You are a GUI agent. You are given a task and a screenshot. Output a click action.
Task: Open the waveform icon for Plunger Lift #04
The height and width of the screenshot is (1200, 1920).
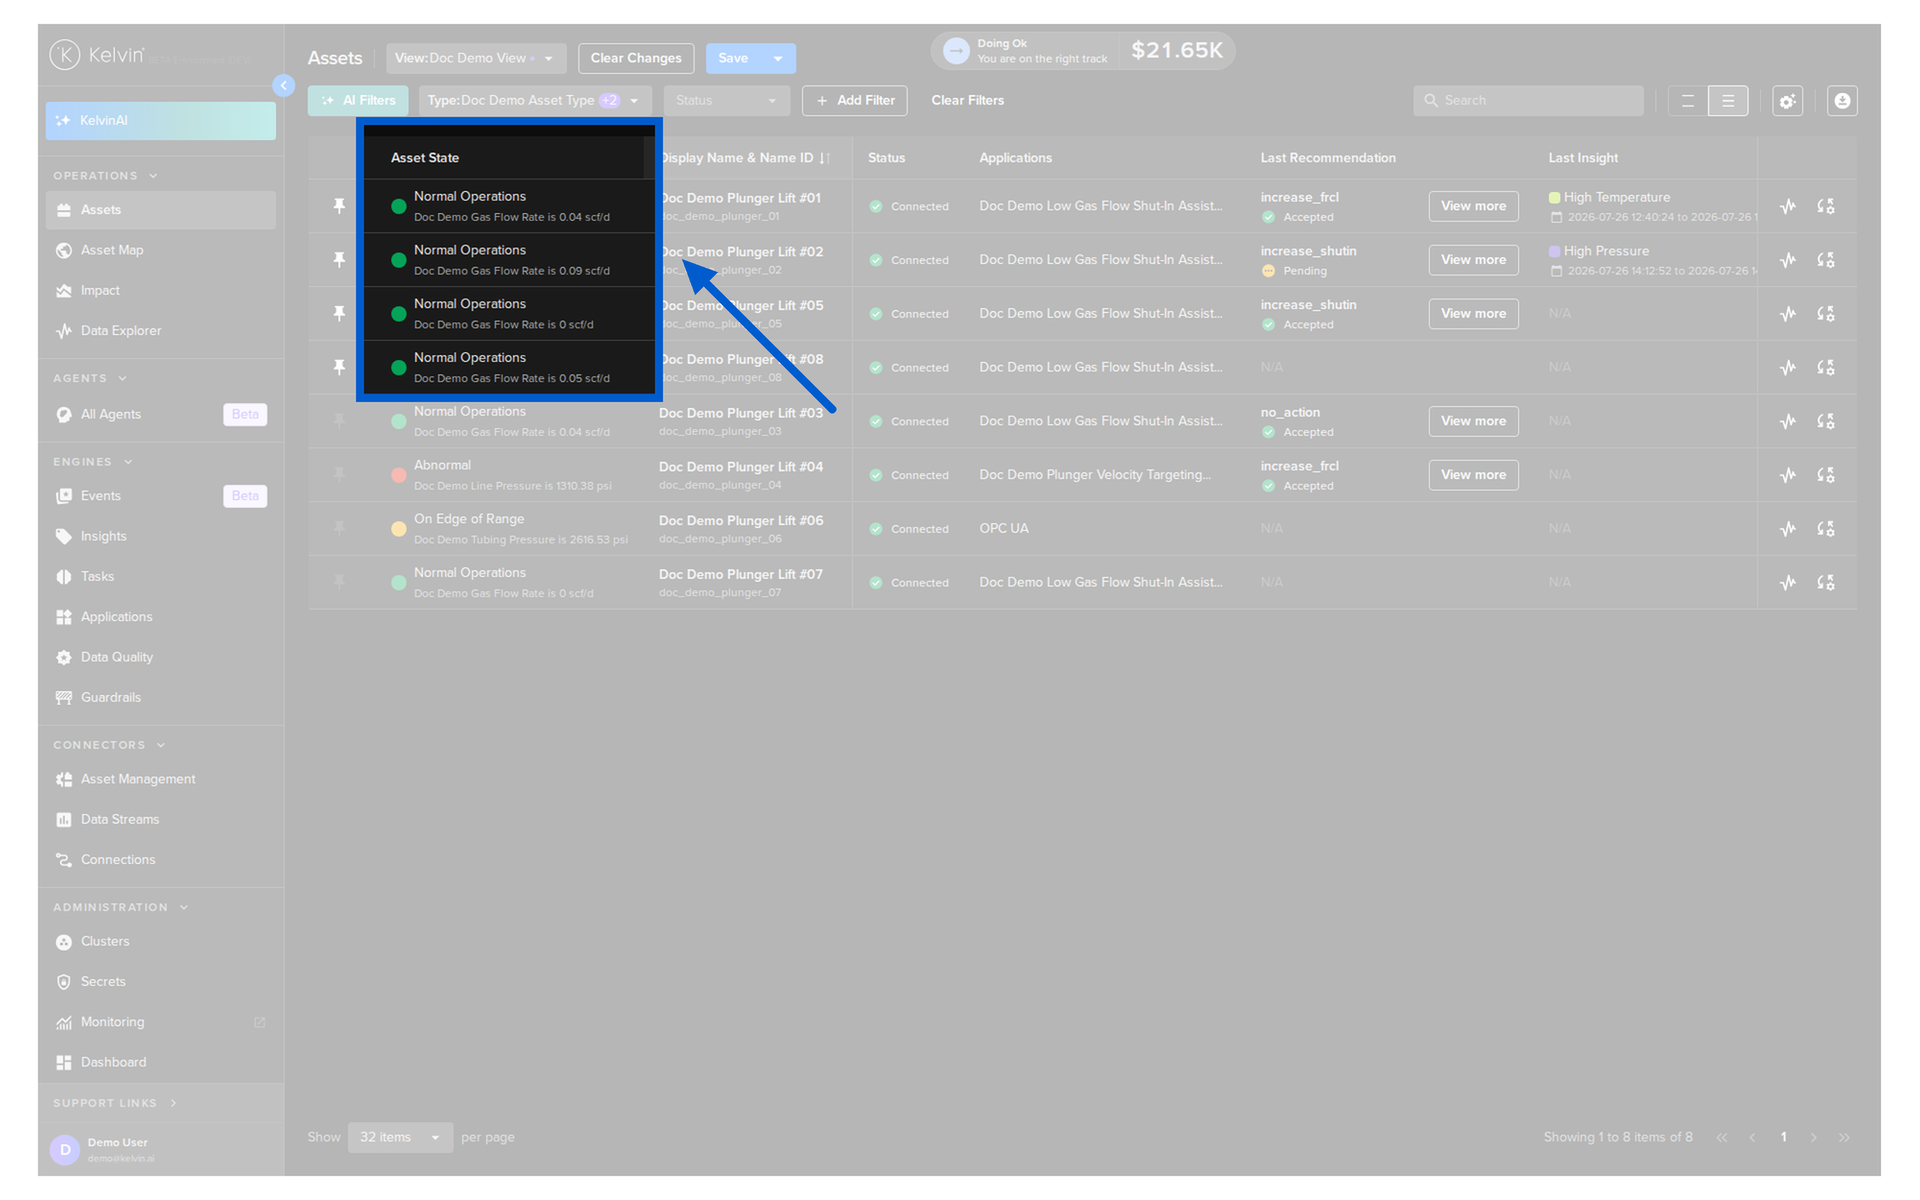[x=1788, y=475]
